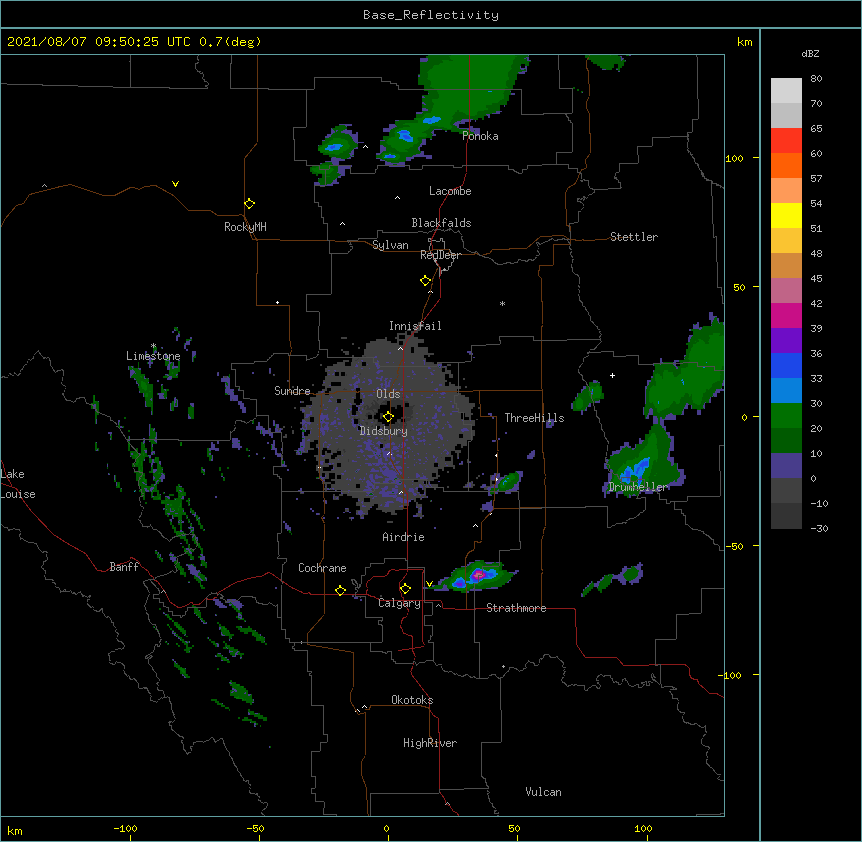Click the Stettler town label
Viewport: 862px width, 842px height.
coord(634,237)
